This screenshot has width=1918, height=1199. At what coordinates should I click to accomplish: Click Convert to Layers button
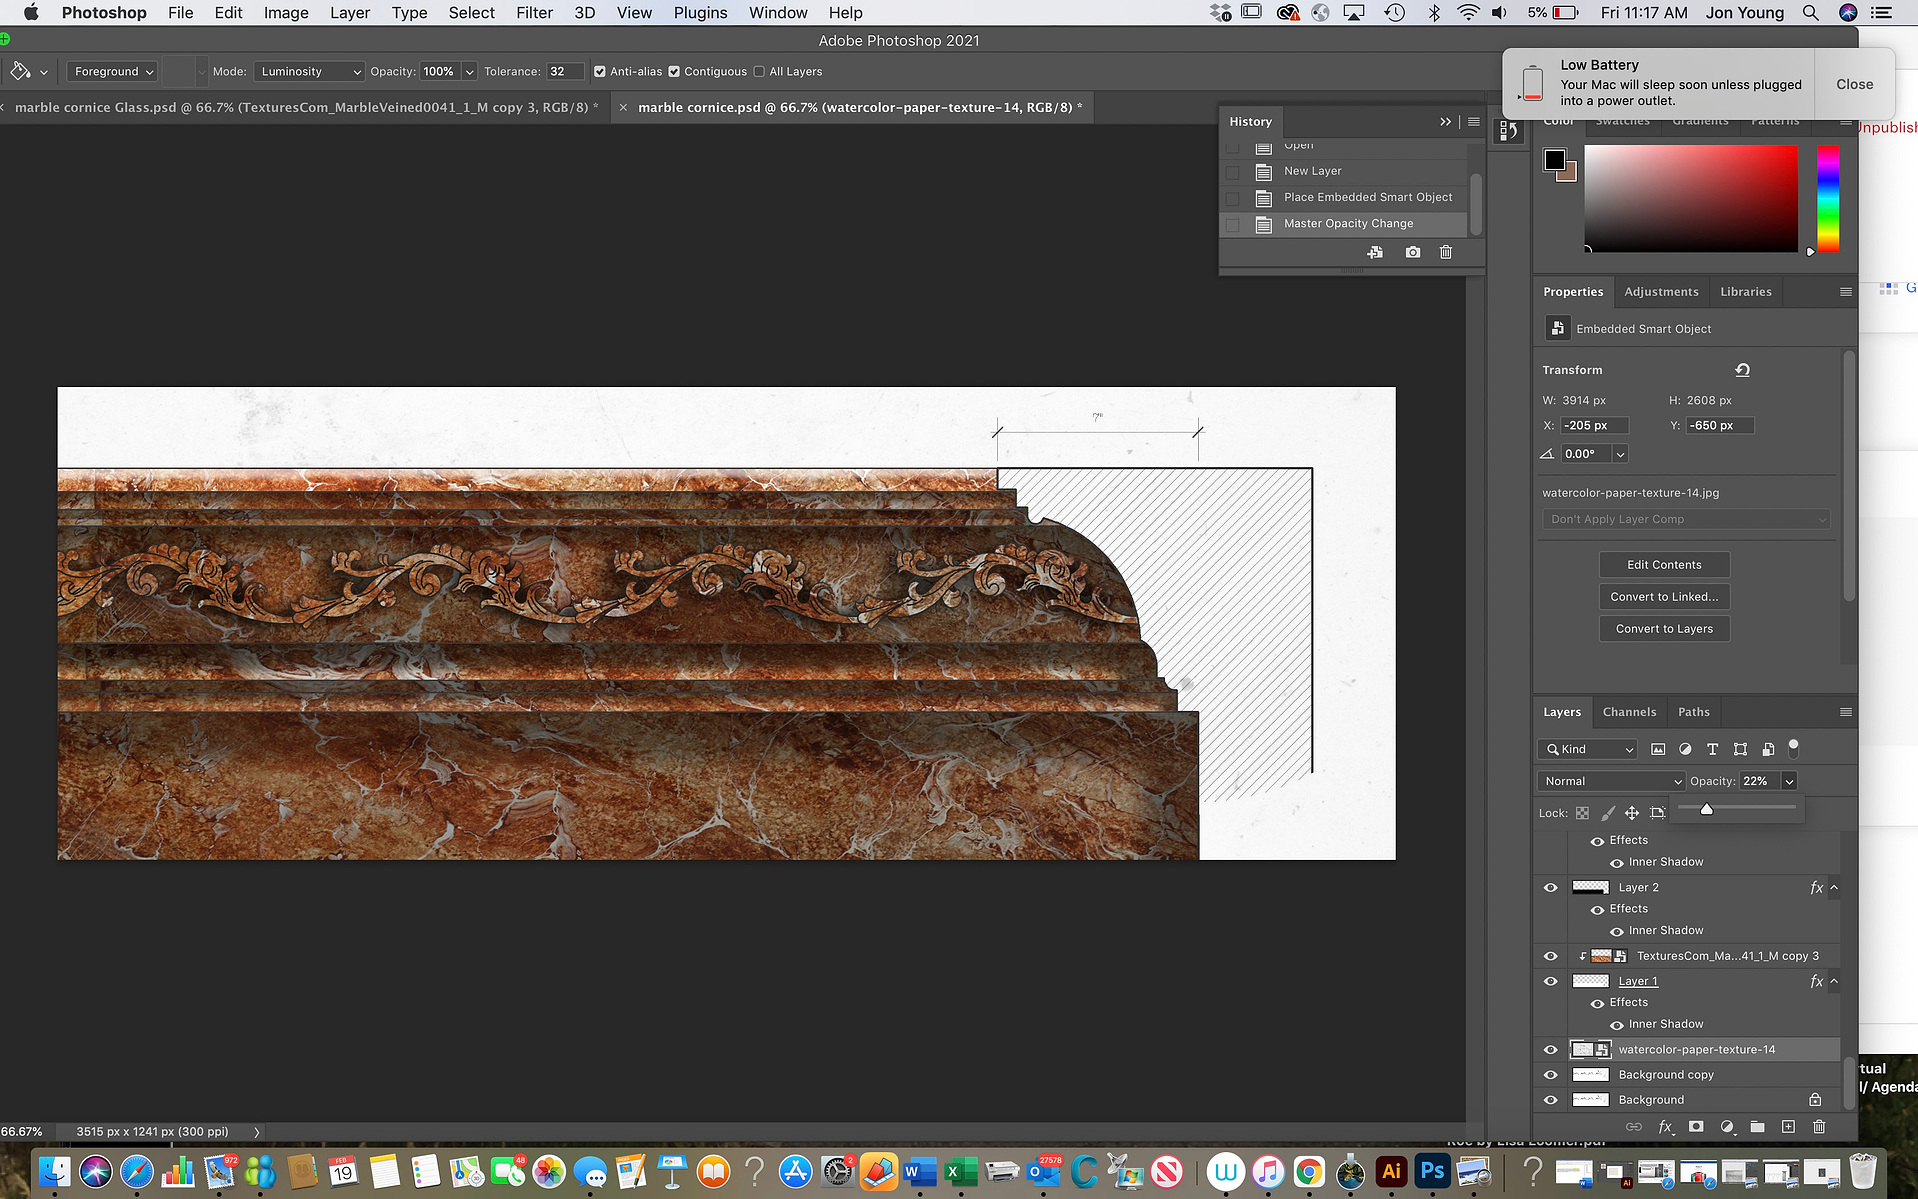[x=1664, y=629]
